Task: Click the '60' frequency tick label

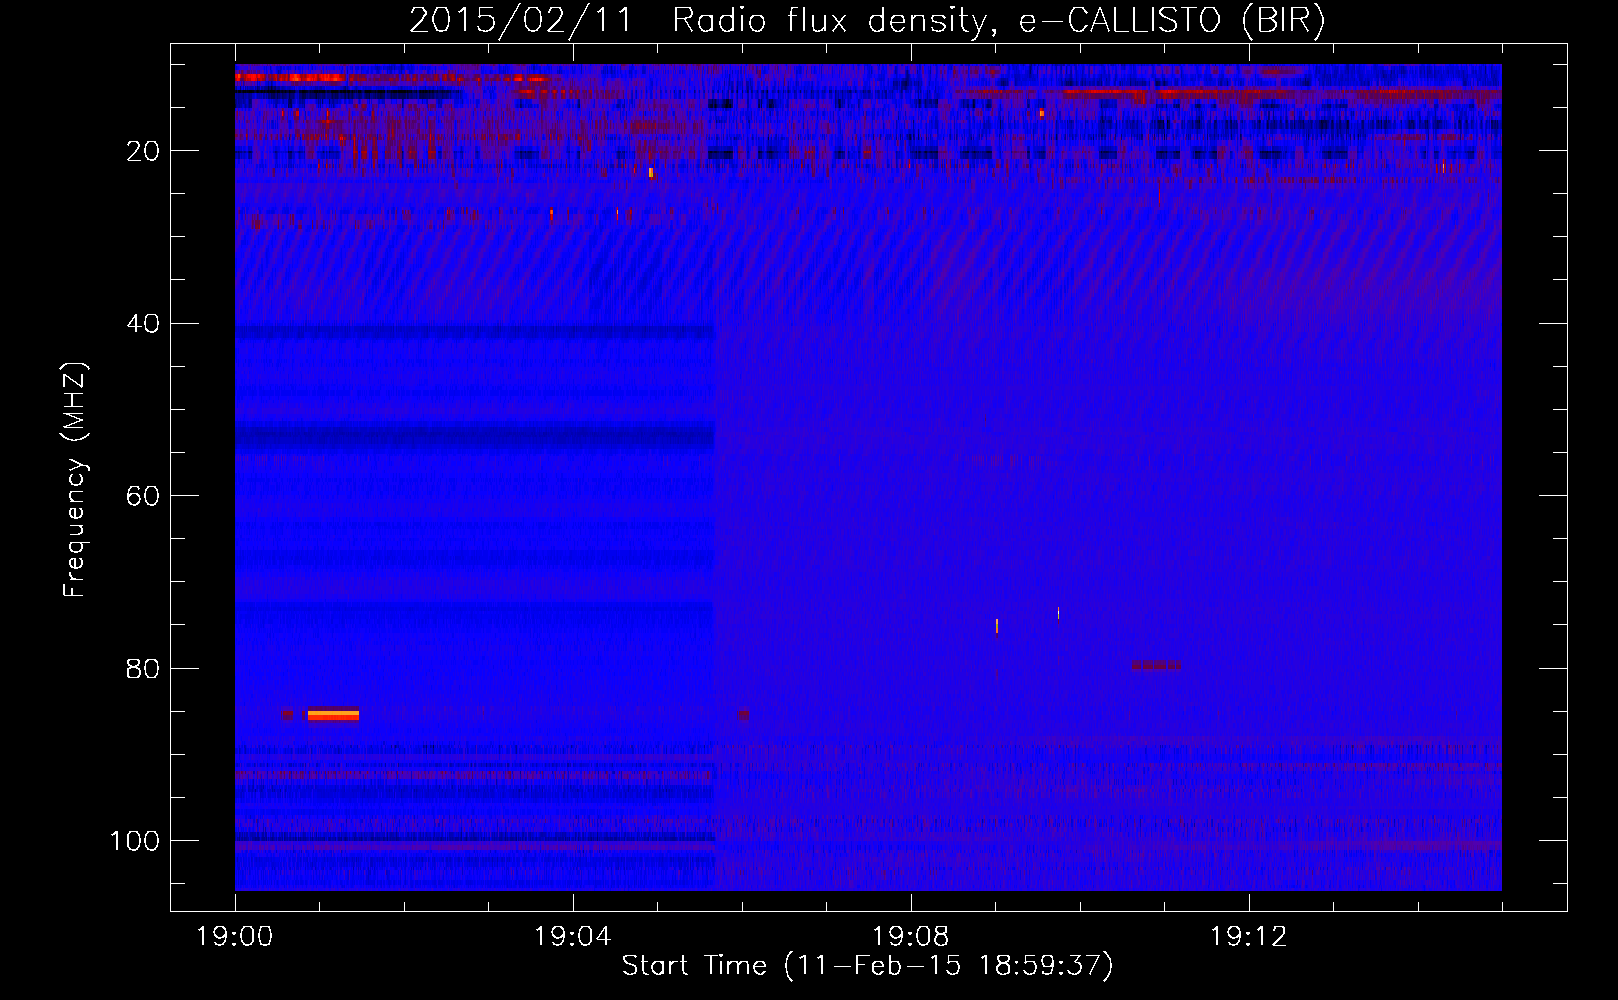Action: coord(143,496)
